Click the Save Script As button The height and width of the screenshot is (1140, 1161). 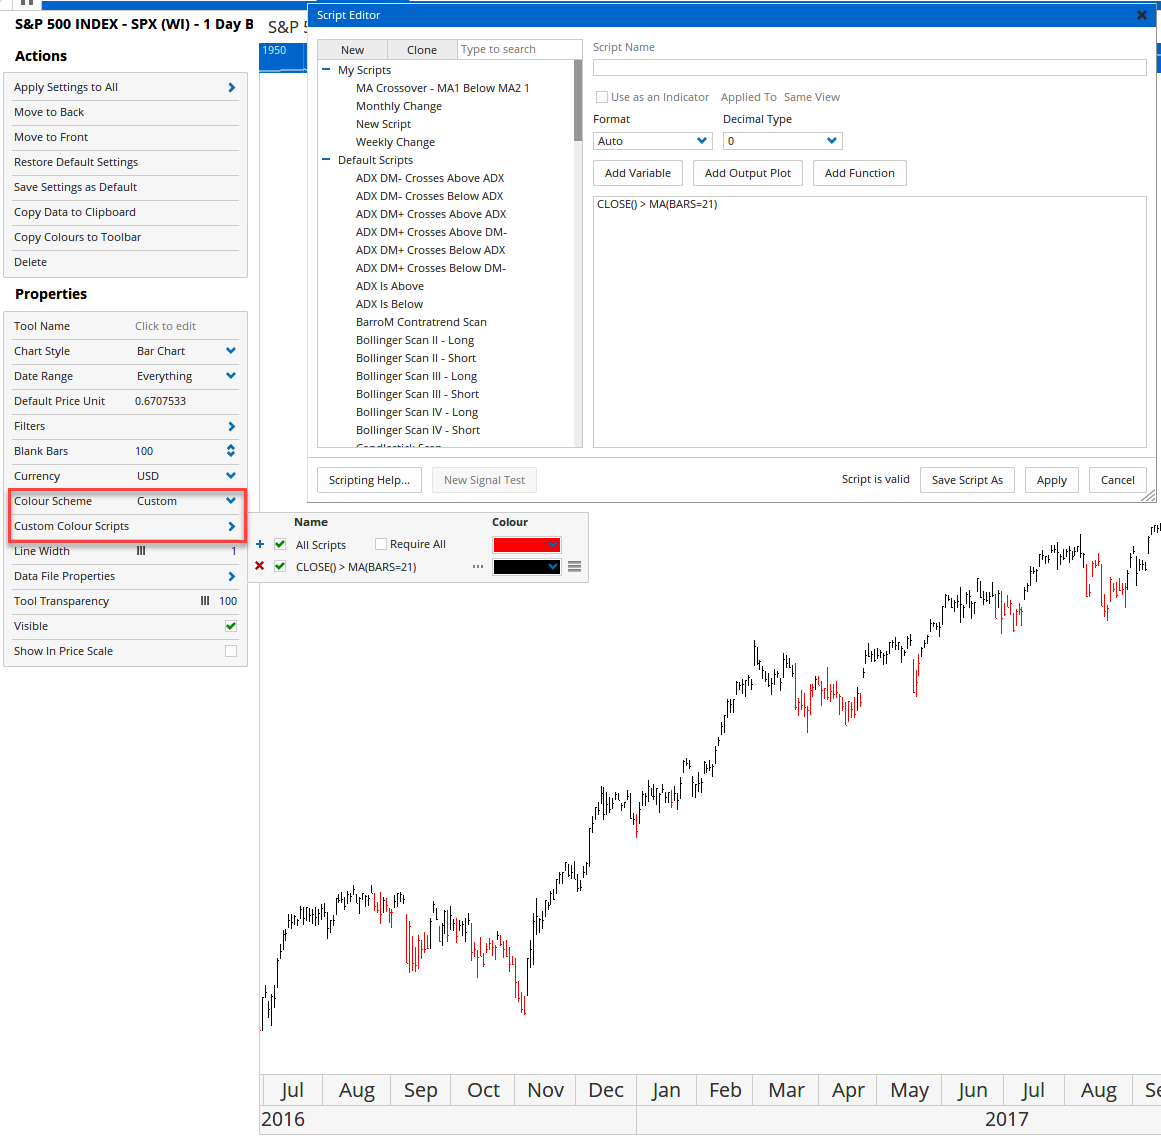pos(966,480)
